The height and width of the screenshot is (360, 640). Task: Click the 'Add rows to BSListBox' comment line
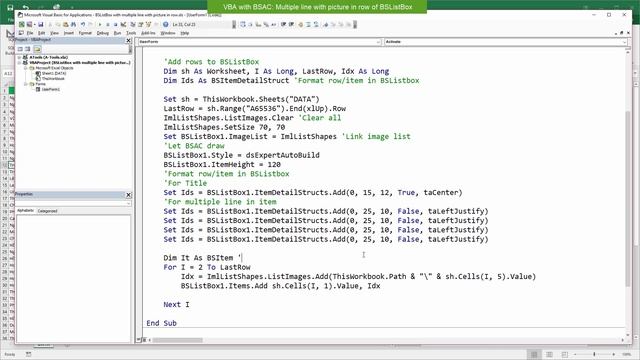coord(211,62)
